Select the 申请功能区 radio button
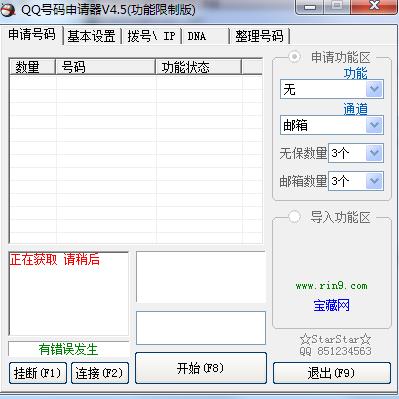The height and width of the screenshot is (399, 399). tap(294, 57)
